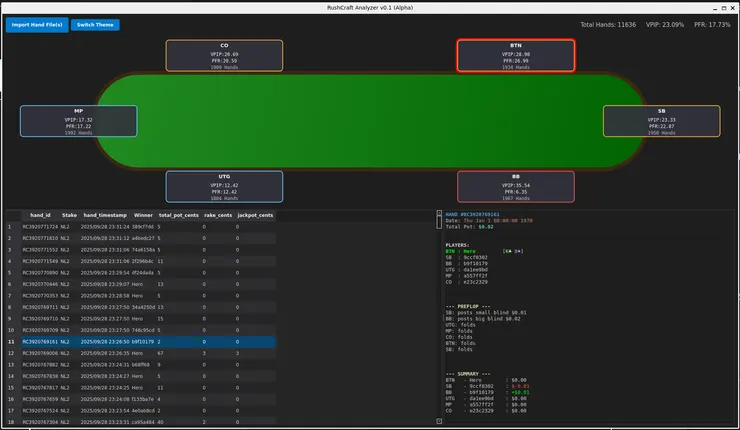Click the hand_timestamp column header

pyautogui.click(x=105, y=215)
